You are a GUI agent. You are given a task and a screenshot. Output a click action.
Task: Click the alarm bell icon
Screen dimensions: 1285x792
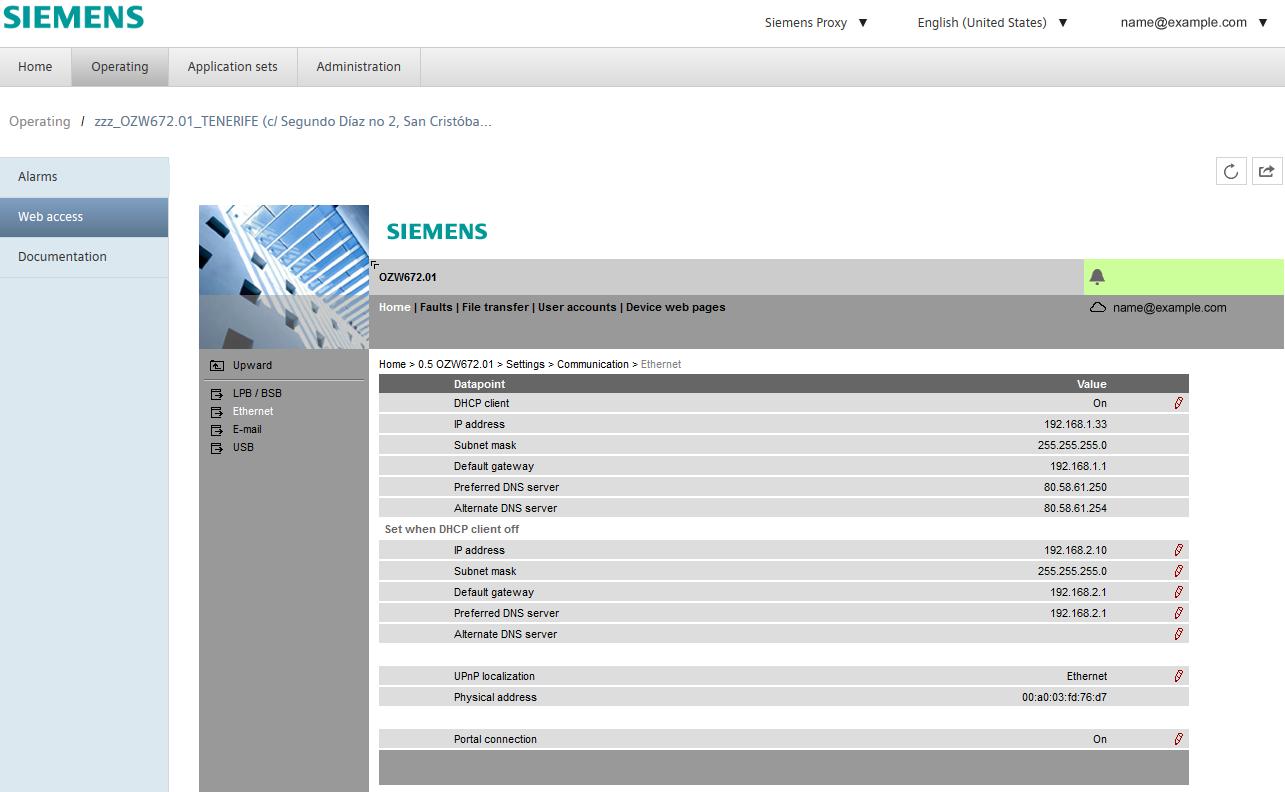(x=1097, y=277)
